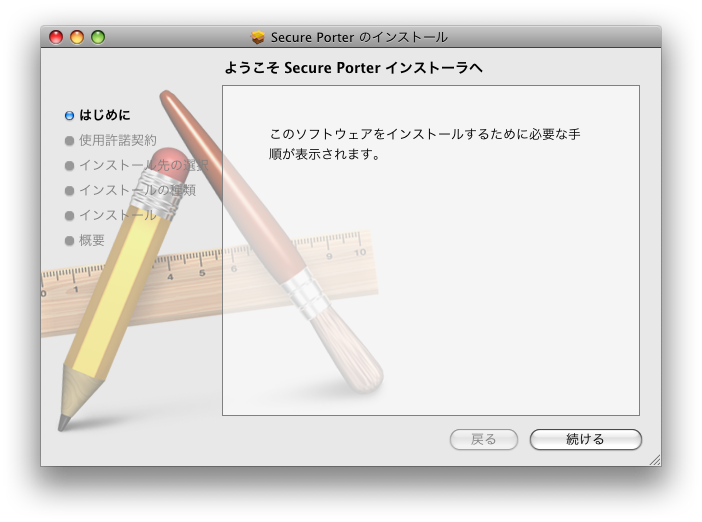This screenshot has height=522, width=702.
Task: Click the ようこそ Secure Porter インストーラへ heading
Action: [x=353, y=68]
